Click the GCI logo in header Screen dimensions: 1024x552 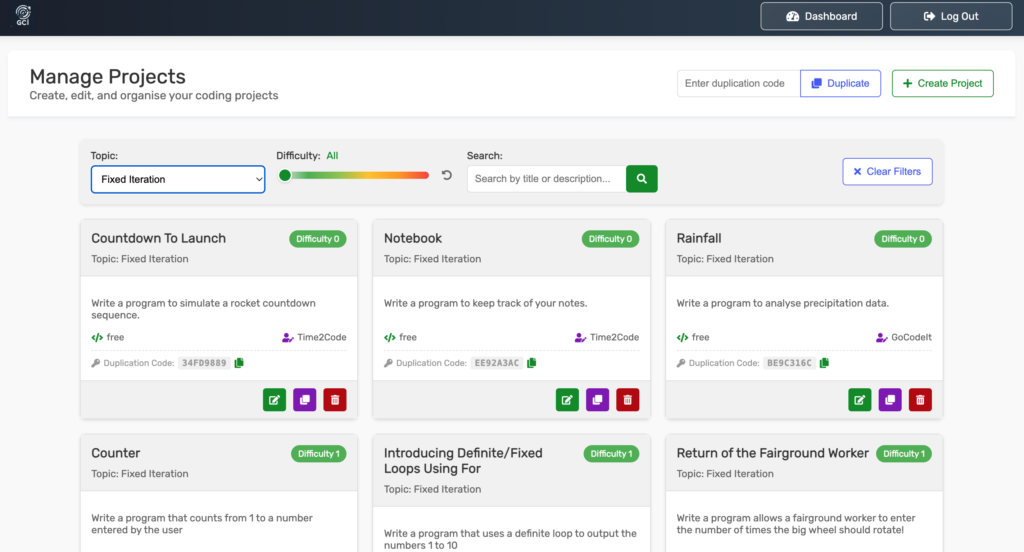click(x=23, y=16)
